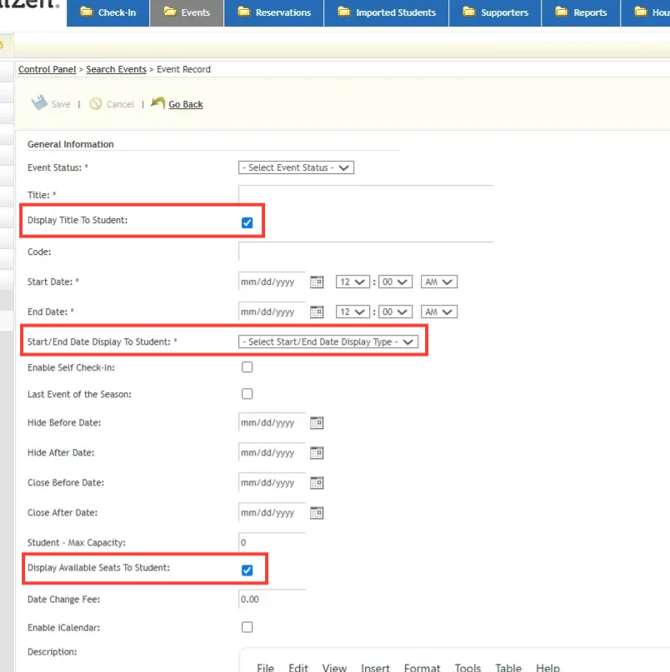Click the Go Back arrow icon
This screenshot has width=670, height=672.
point(158,103)
